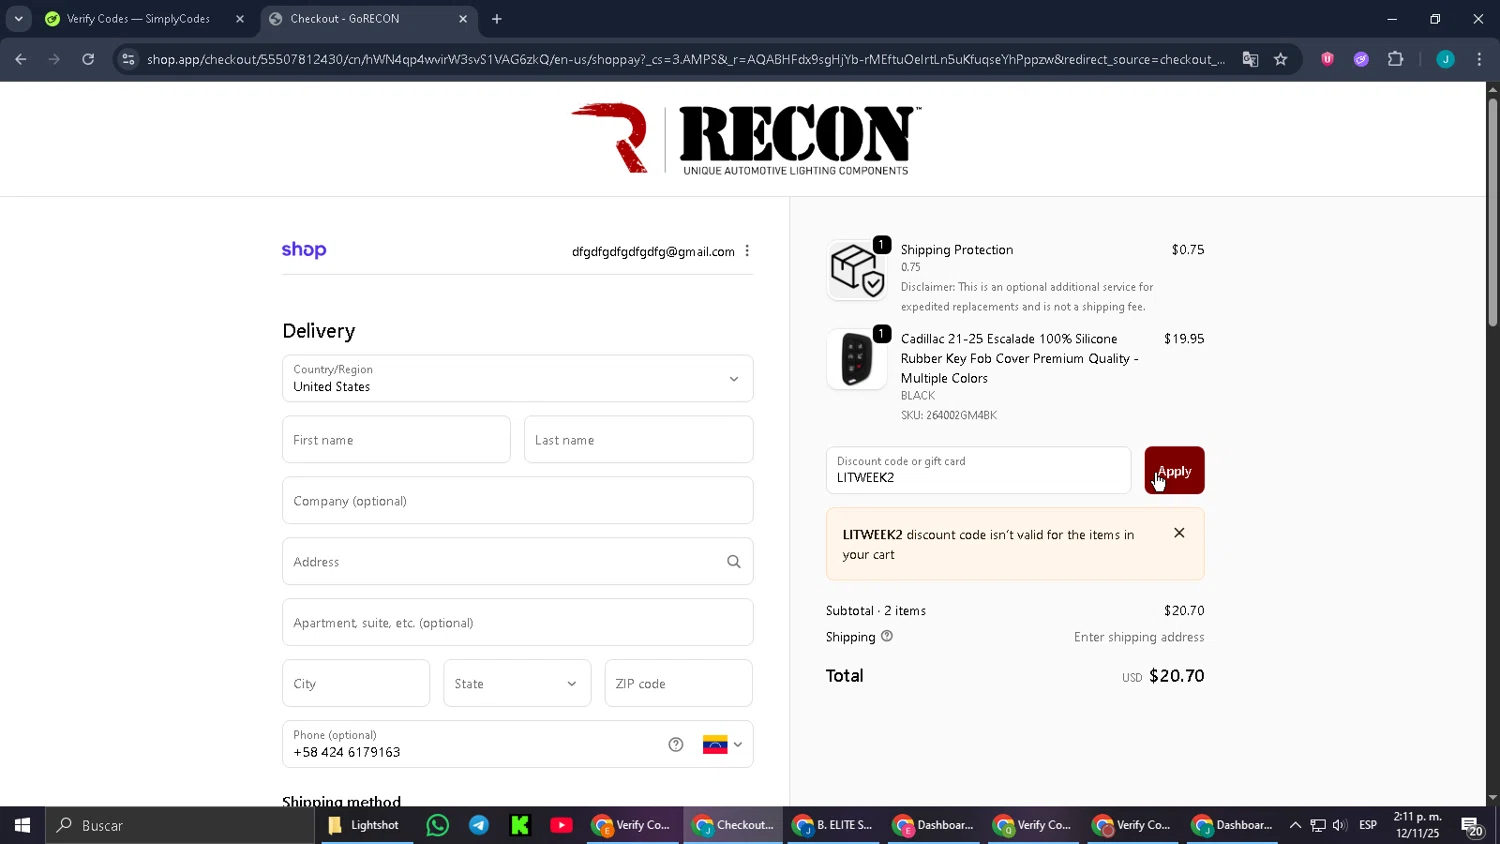Viewport: 1500px width, 844px height.
Task: Open Chrome profile J avatar
Action: coord(1445,59)
